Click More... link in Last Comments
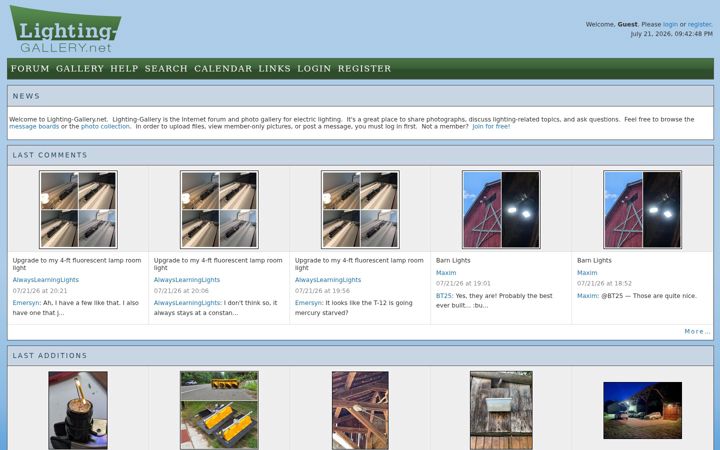The height and width of the screenshot is (450, 720). tap(697, 332)
